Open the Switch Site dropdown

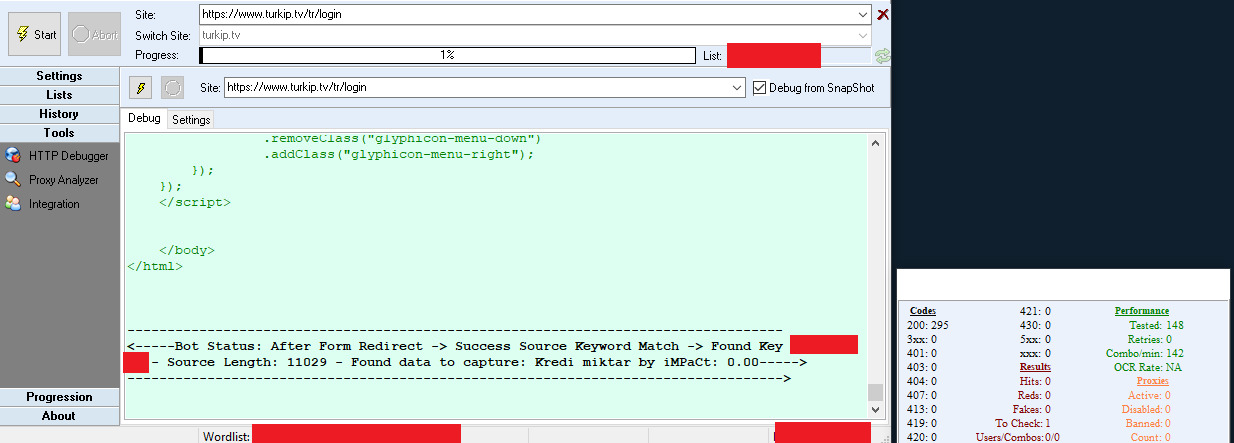point(863,35)
